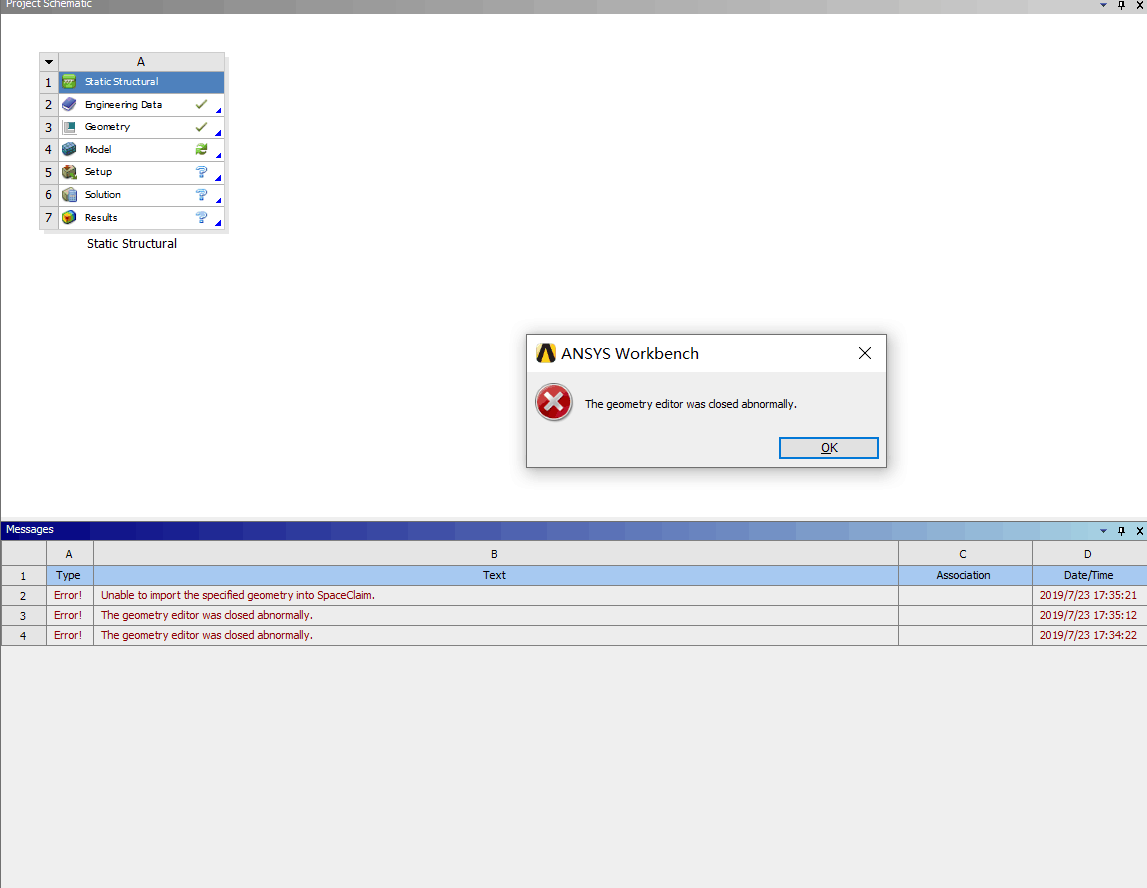Click the Model refresh-required status icon
1147x888 pixels.
tap(201, 149)
